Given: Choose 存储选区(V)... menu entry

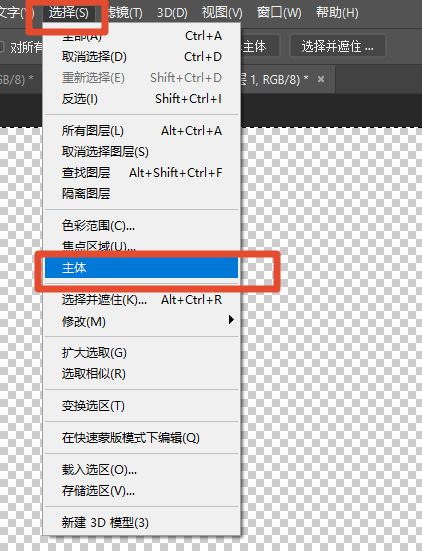Looking at the screenshot, I should [x=142, y=491].
